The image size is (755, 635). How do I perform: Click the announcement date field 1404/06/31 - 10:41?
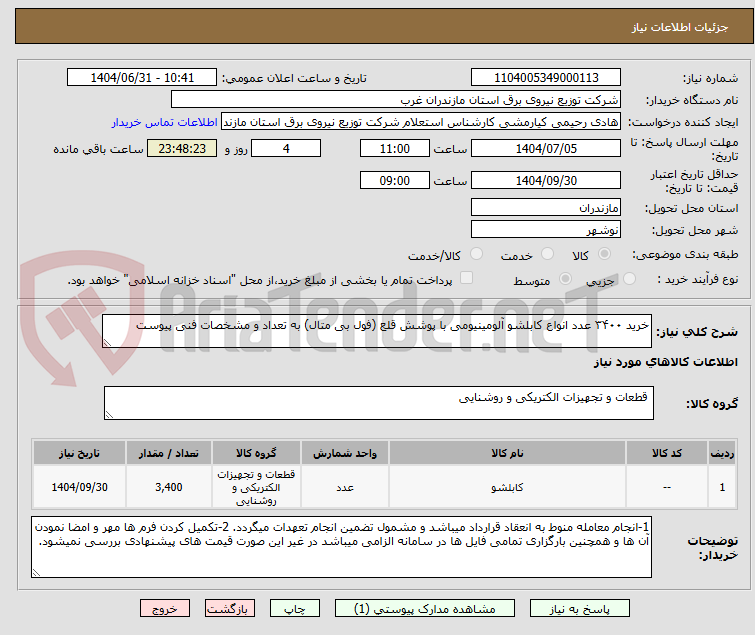(x=142, y=78)
